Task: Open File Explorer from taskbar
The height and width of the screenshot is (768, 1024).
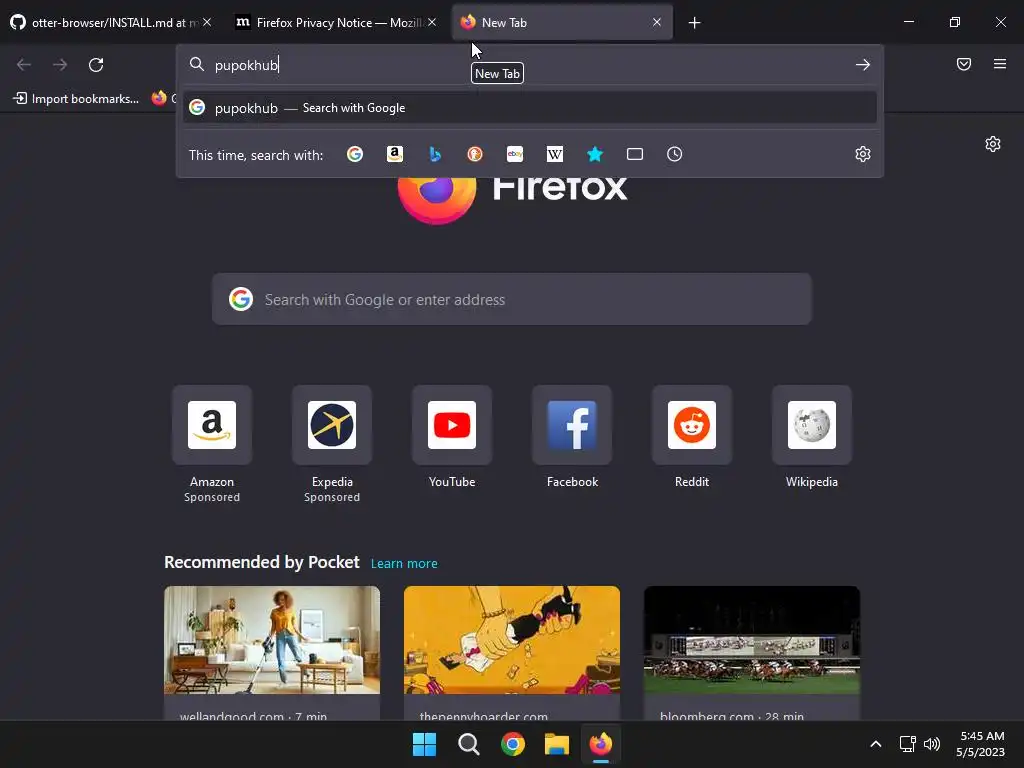Action: [557, 744]
